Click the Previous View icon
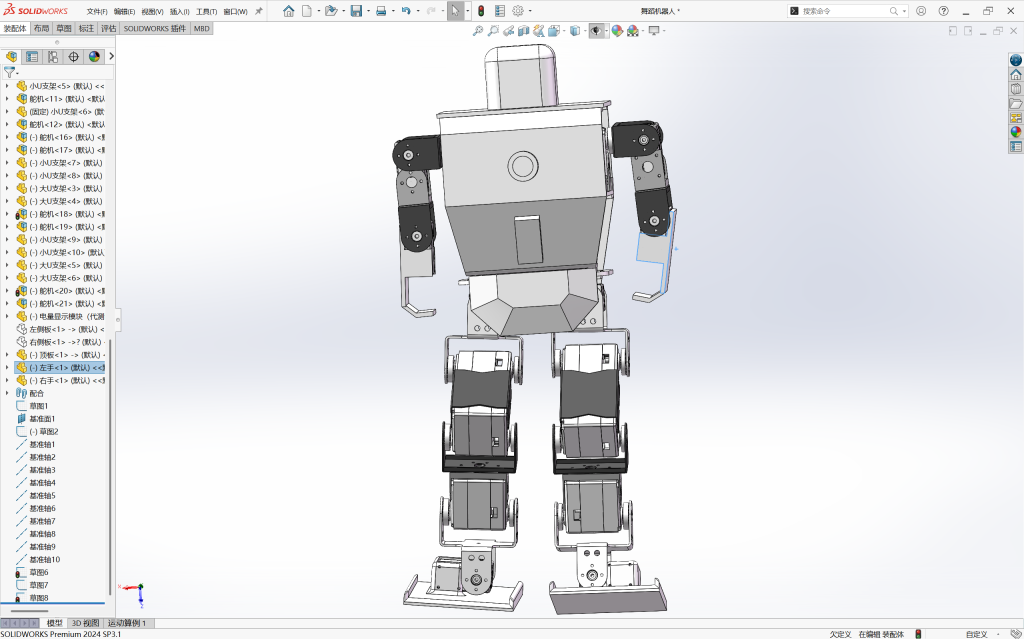The width and height of the screenshot is (1024, 639). [508, 31]
